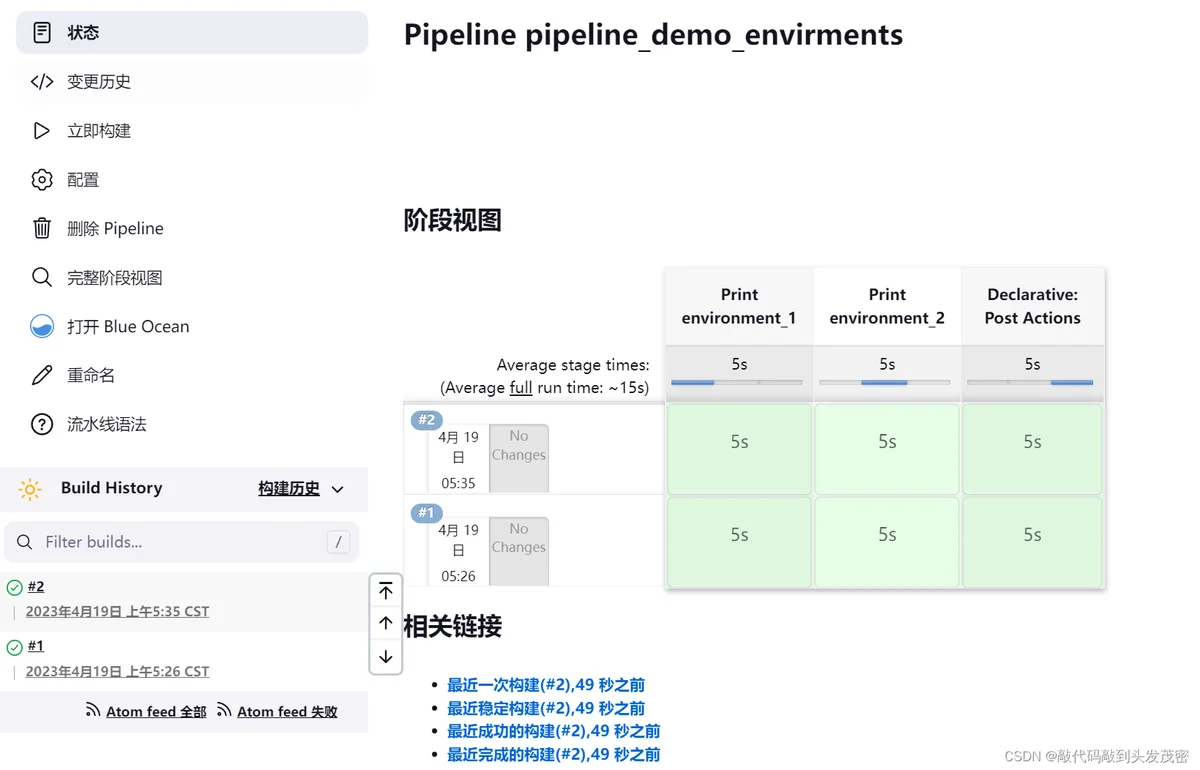Image resolution: width=1200 pixels, height=770 pixels.
Task: Open the 状态 menu item
Action: coord(192,33)
